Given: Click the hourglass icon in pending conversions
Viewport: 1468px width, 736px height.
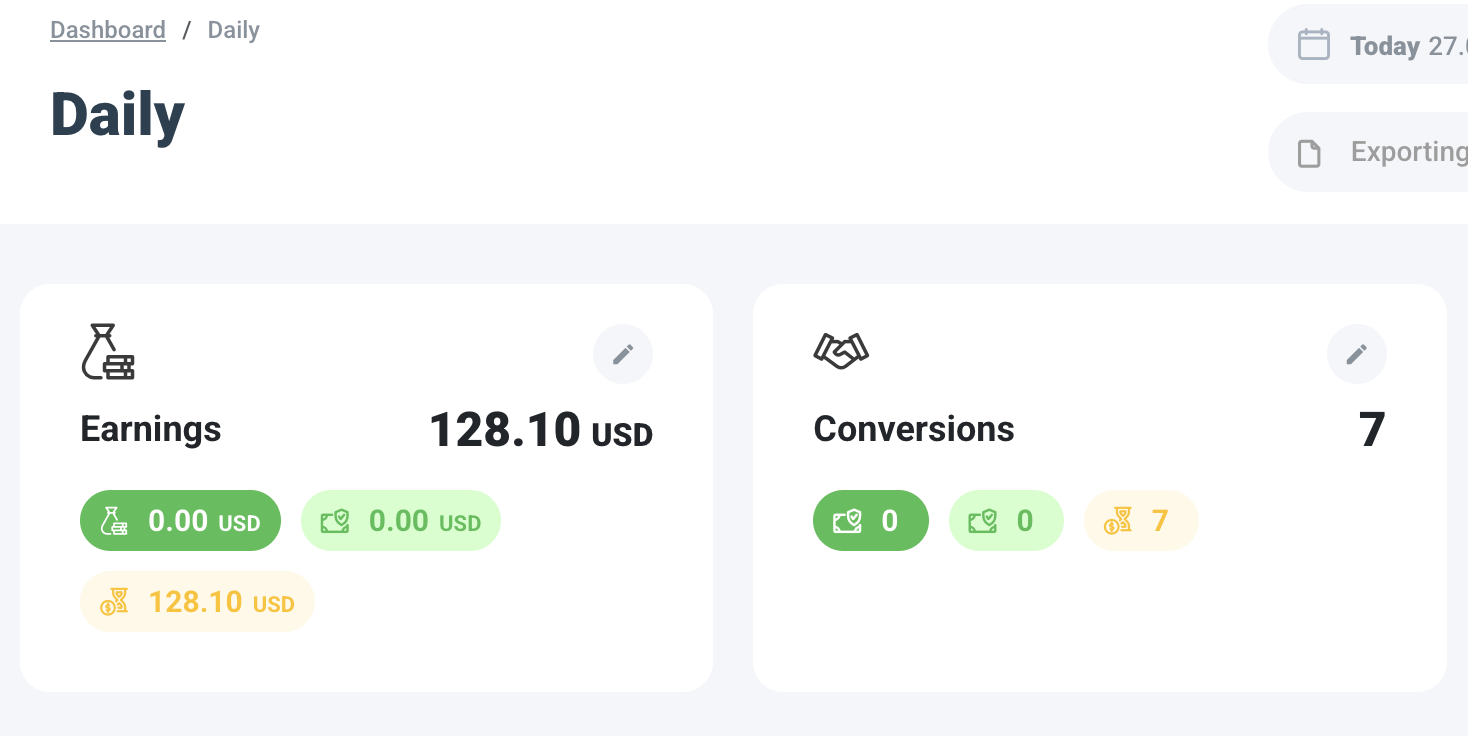Looking at the screenshot, I should (x=1118, y=520).
